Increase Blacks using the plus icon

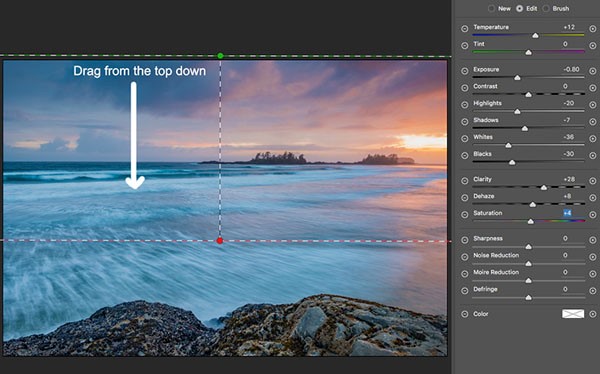click(593, 155)
